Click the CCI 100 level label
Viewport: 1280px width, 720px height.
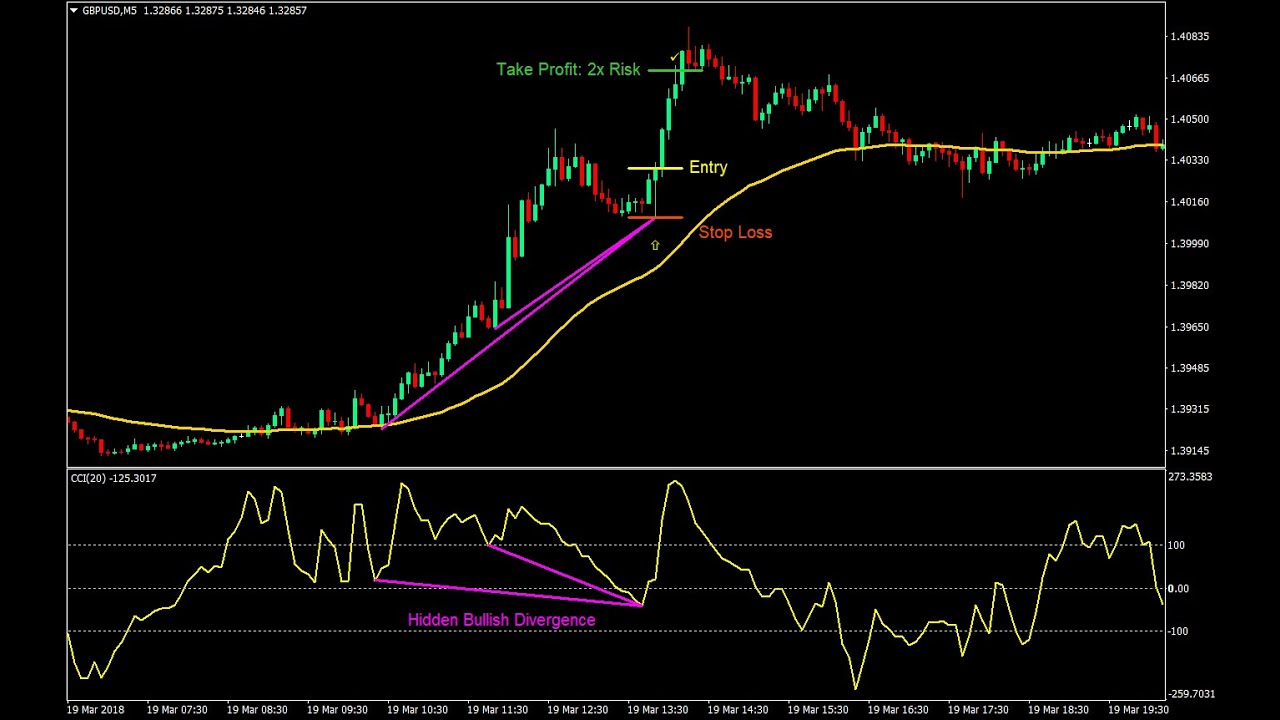[x=1176, y=545]
